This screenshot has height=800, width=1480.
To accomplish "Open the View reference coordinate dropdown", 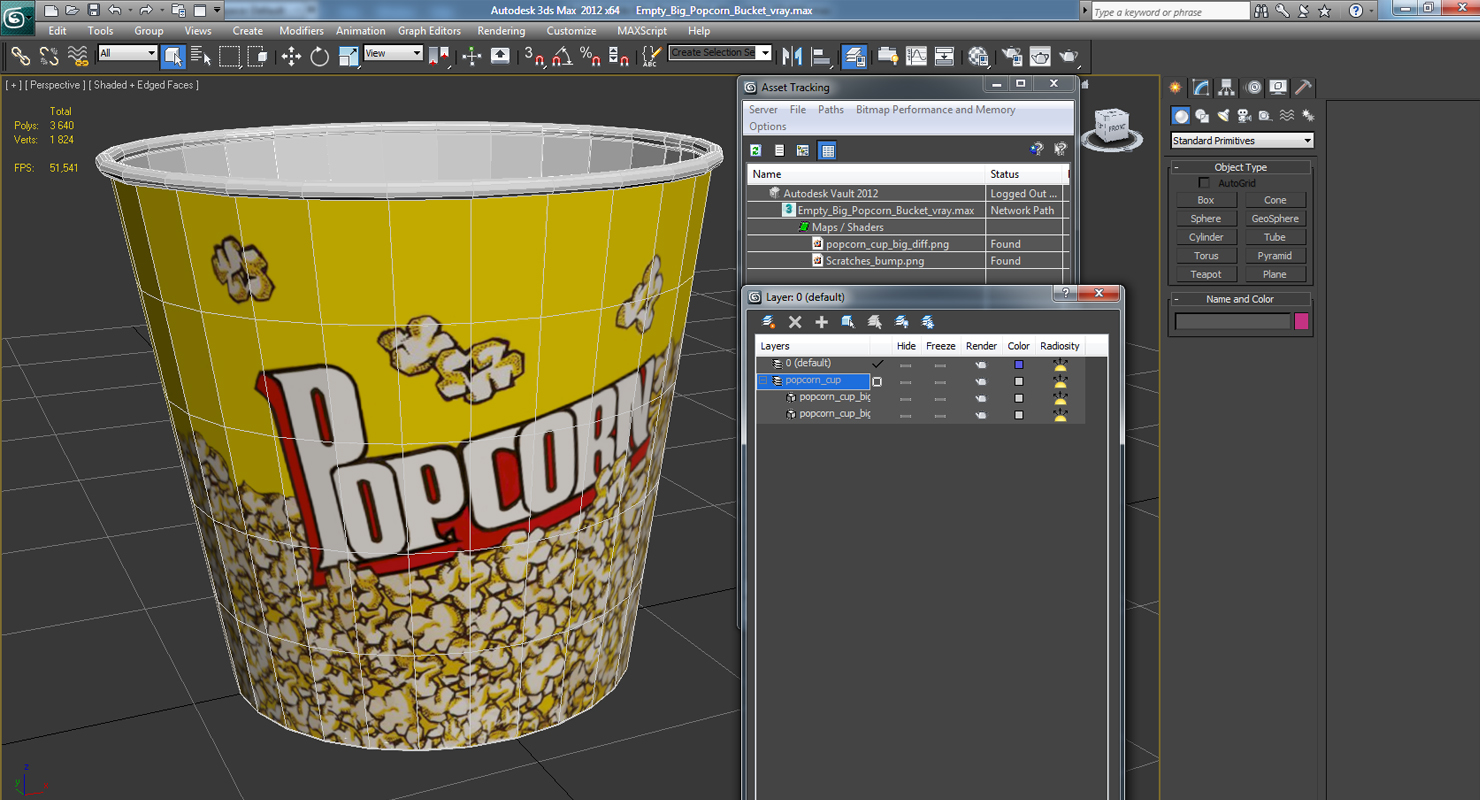I will pyautogui.click(x=393, y=54).
